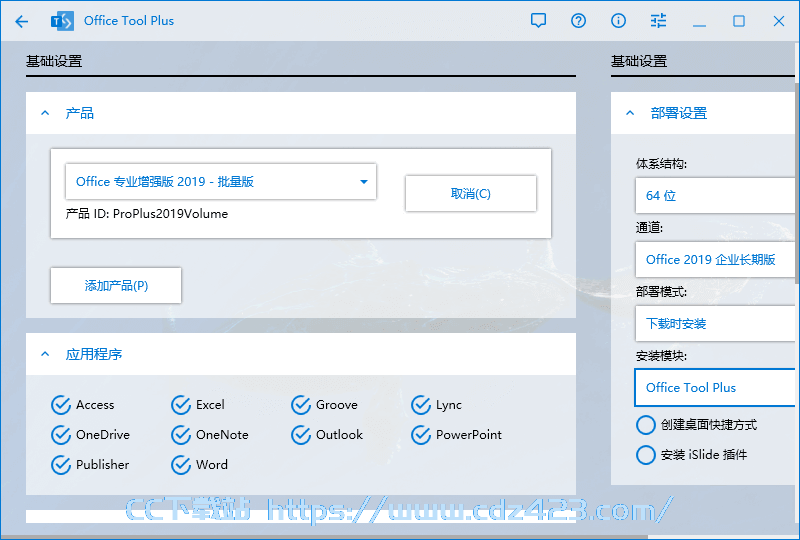Click the 体系结构: label

(661, 164)
